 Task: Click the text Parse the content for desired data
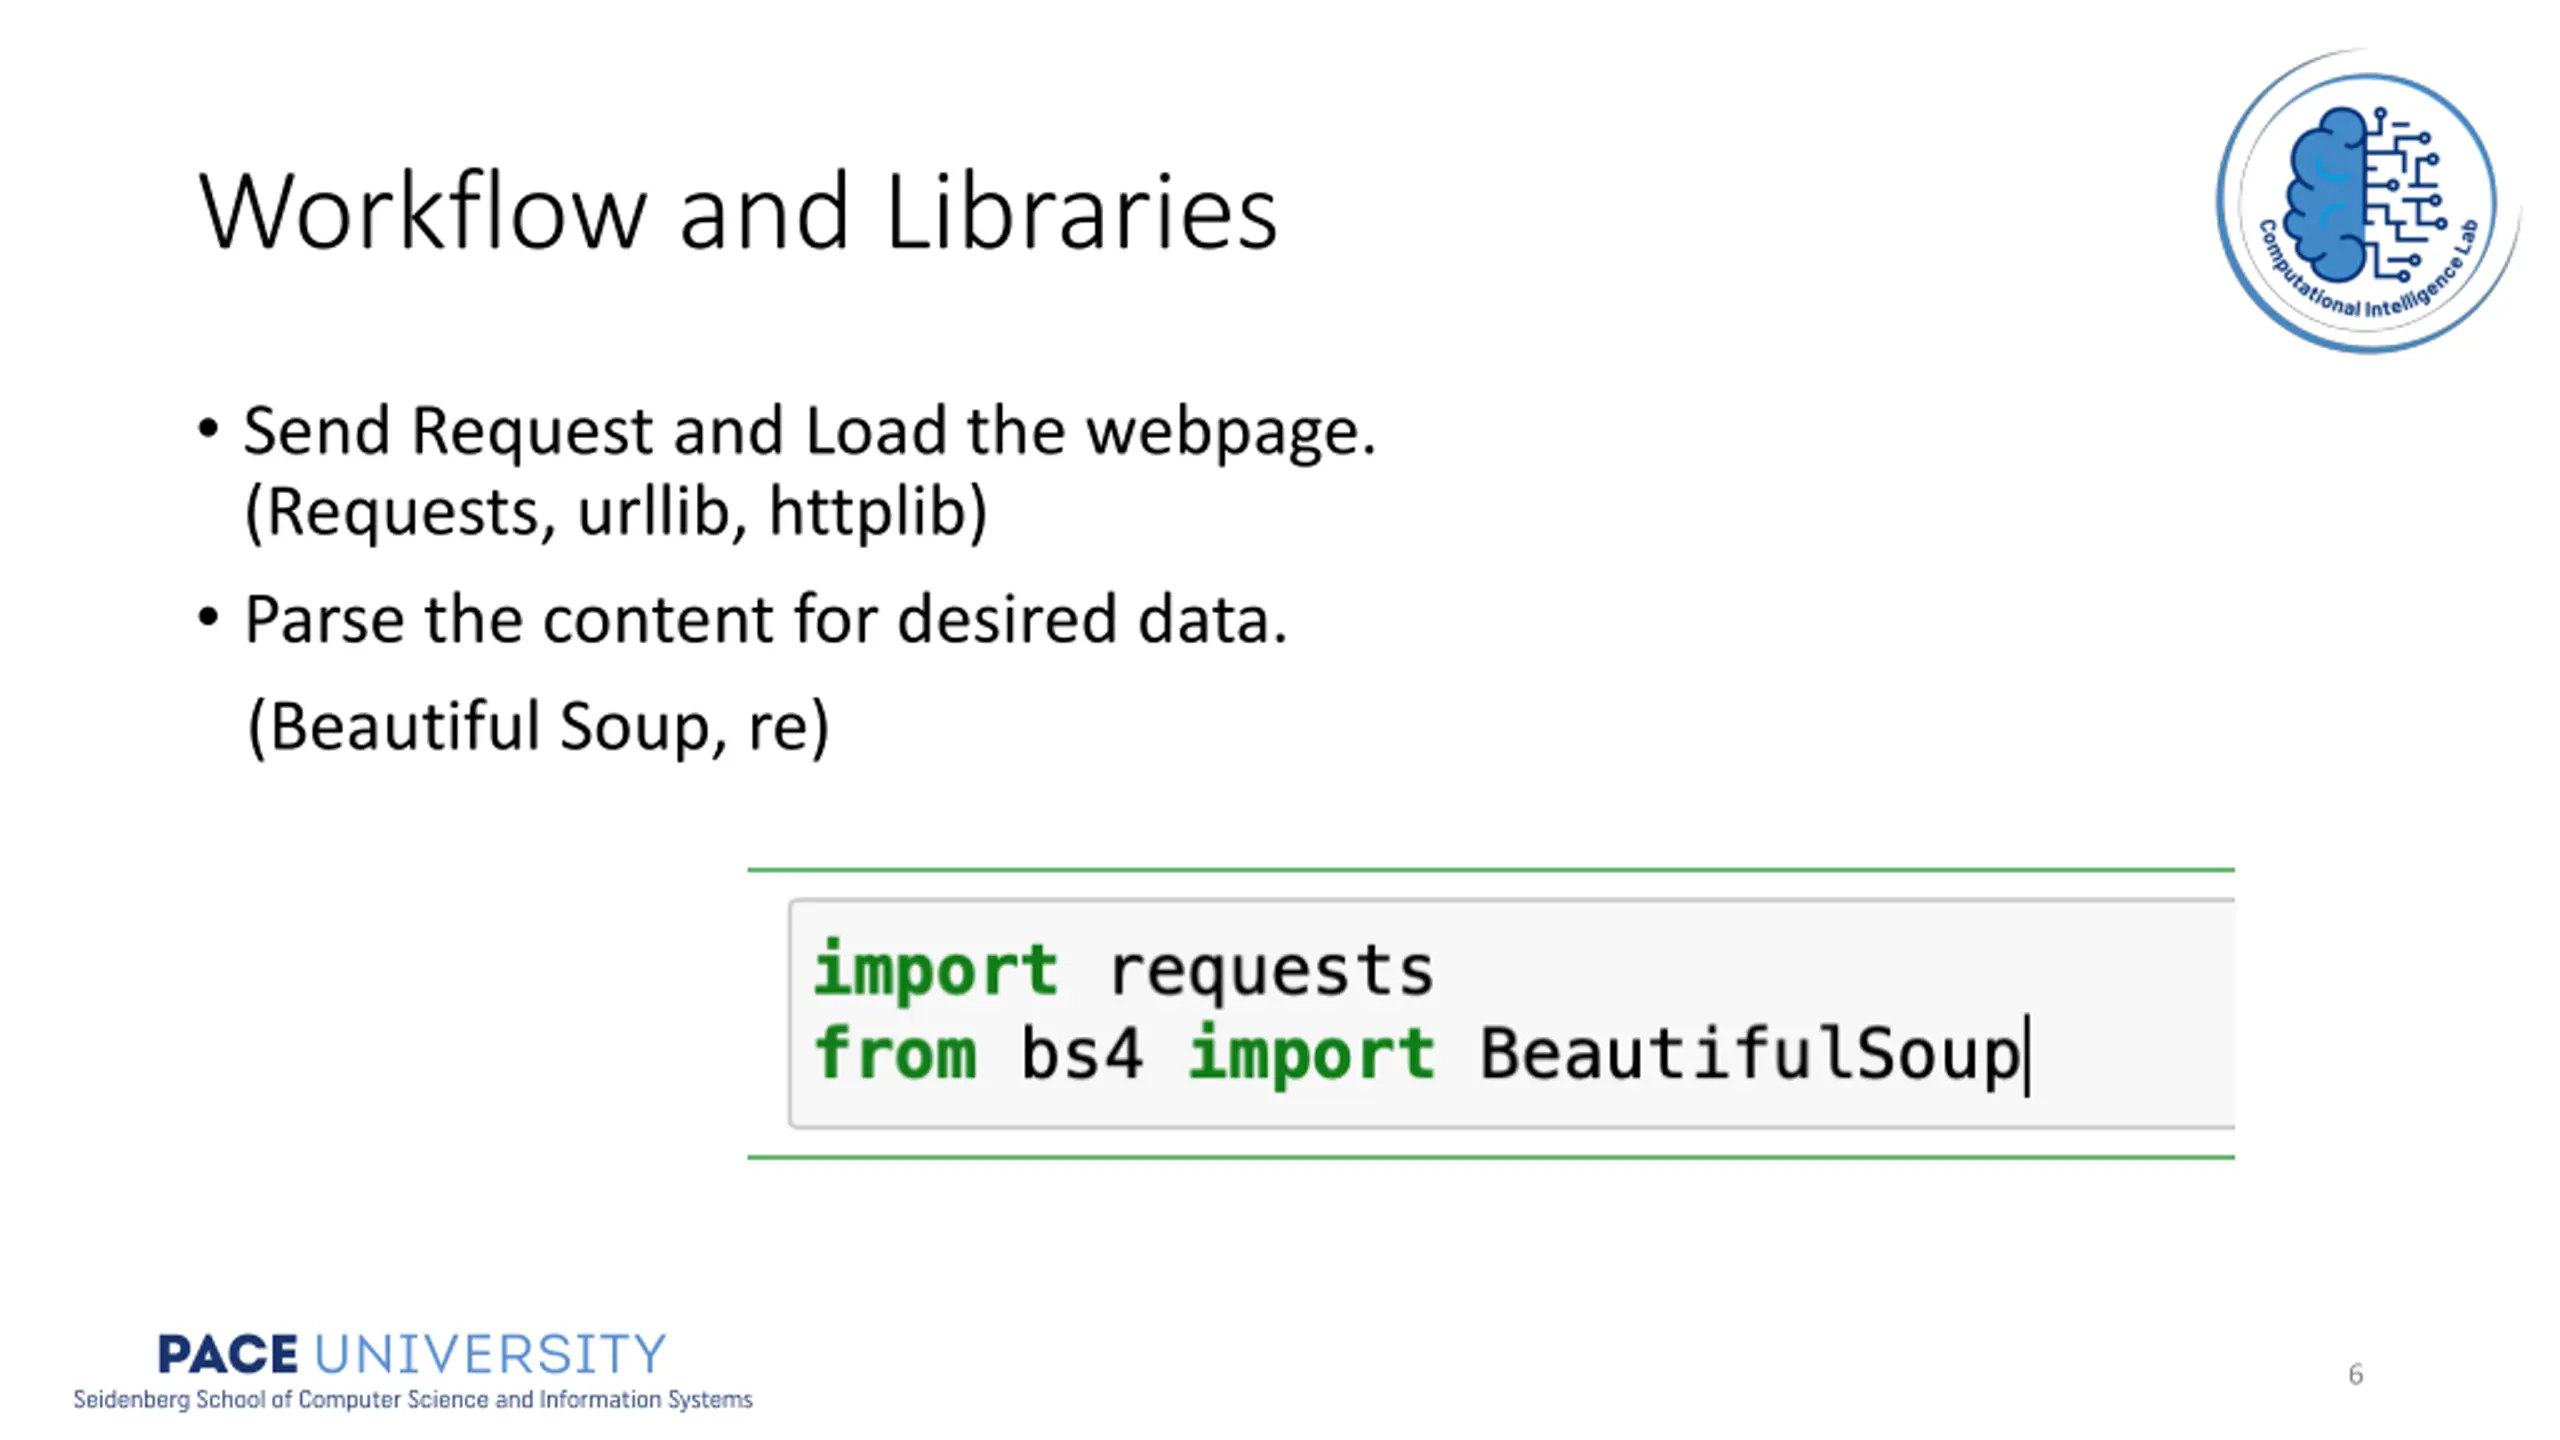766,619
